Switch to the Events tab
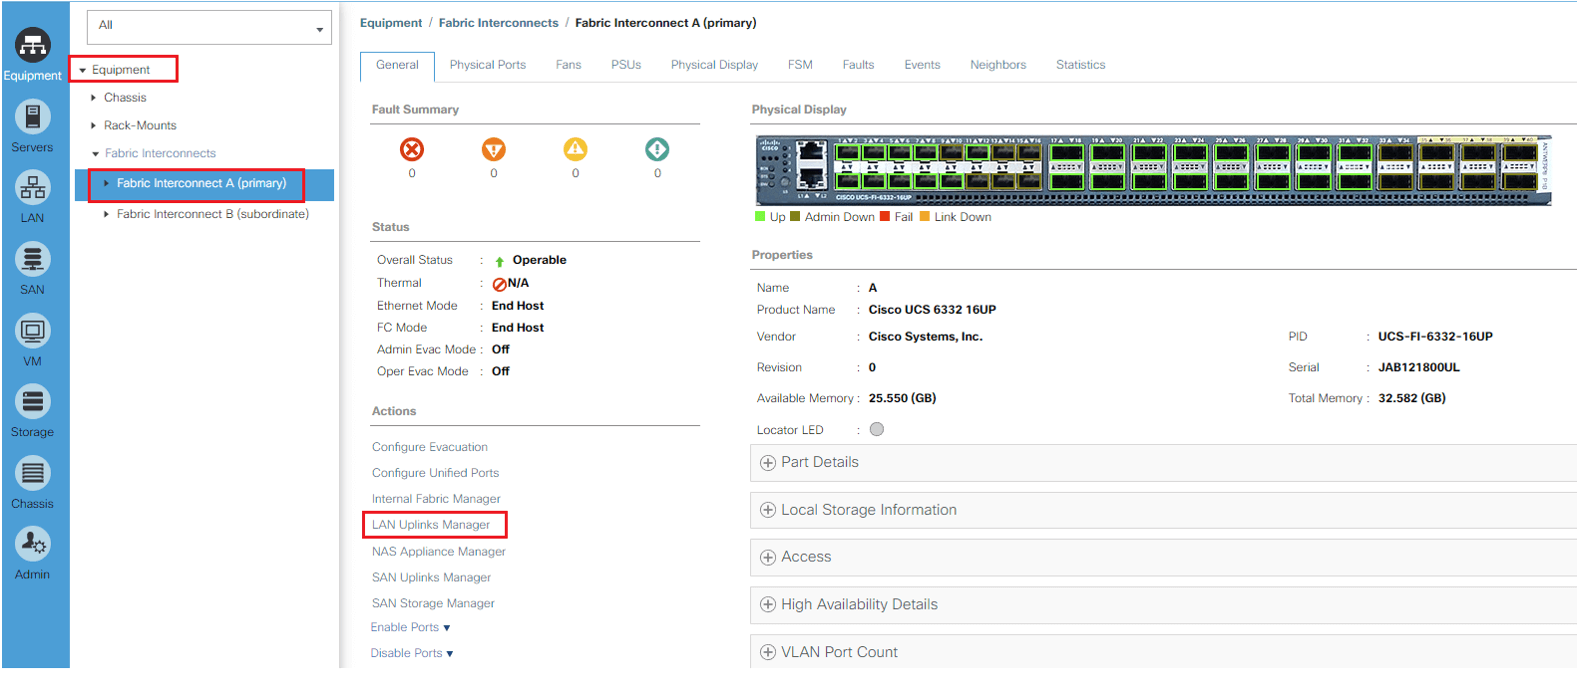1577x686 pixels. [x=922, y=65]
